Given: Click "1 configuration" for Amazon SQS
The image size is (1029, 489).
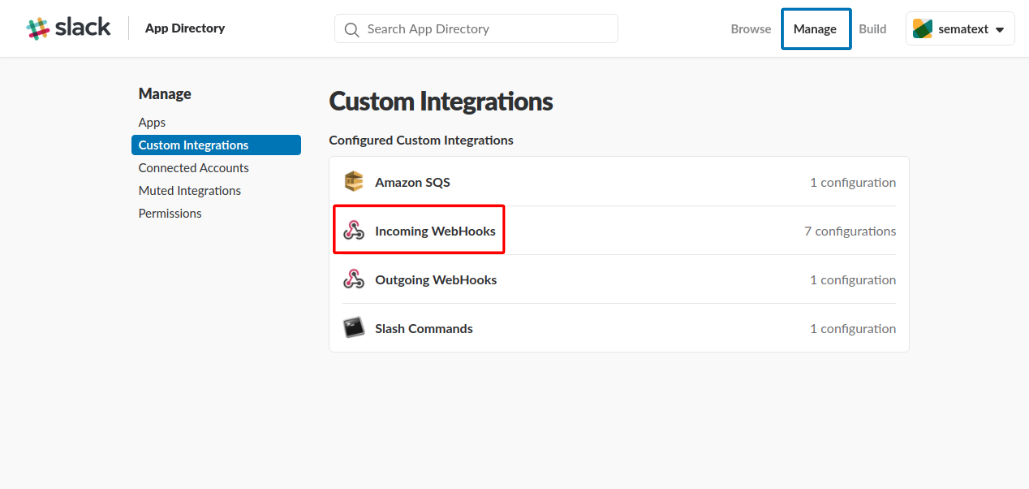Looking at the screenshot, I should tap(852, 182).
